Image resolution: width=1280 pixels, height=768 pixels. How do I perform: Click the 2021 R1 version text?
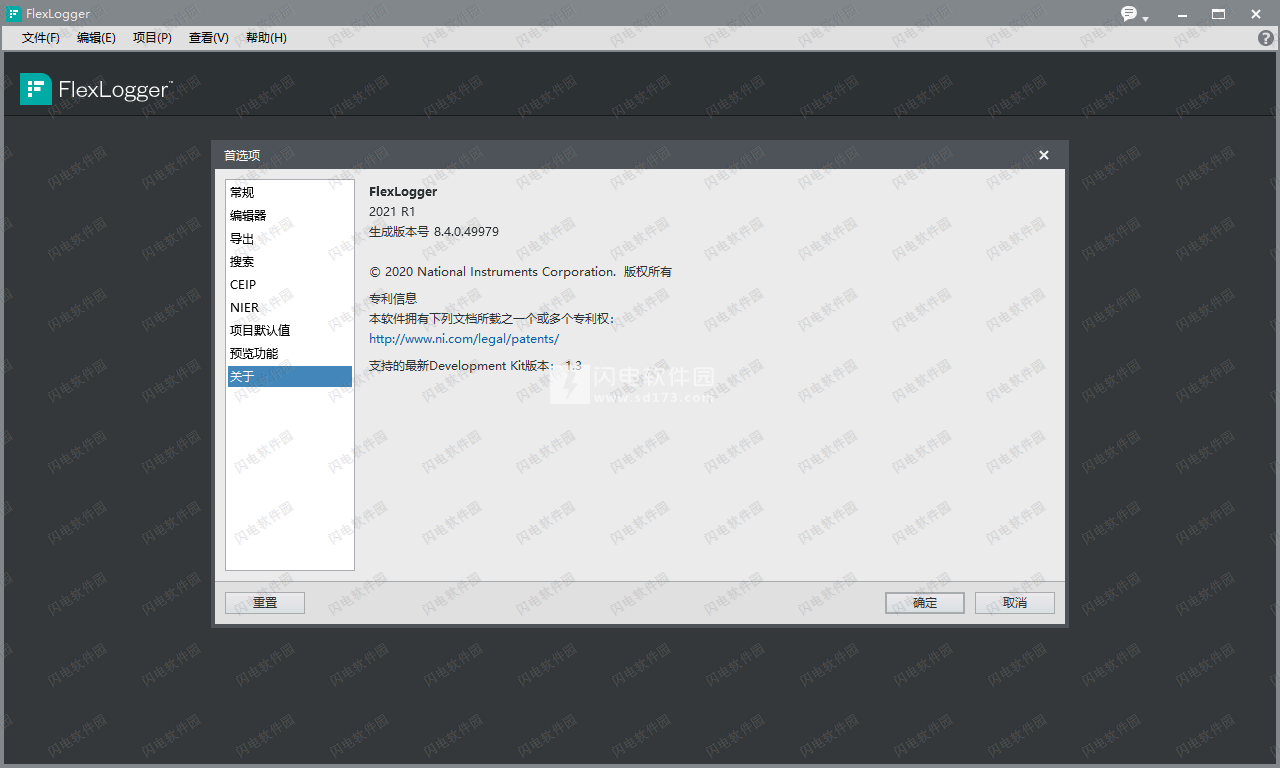point(392,212)
